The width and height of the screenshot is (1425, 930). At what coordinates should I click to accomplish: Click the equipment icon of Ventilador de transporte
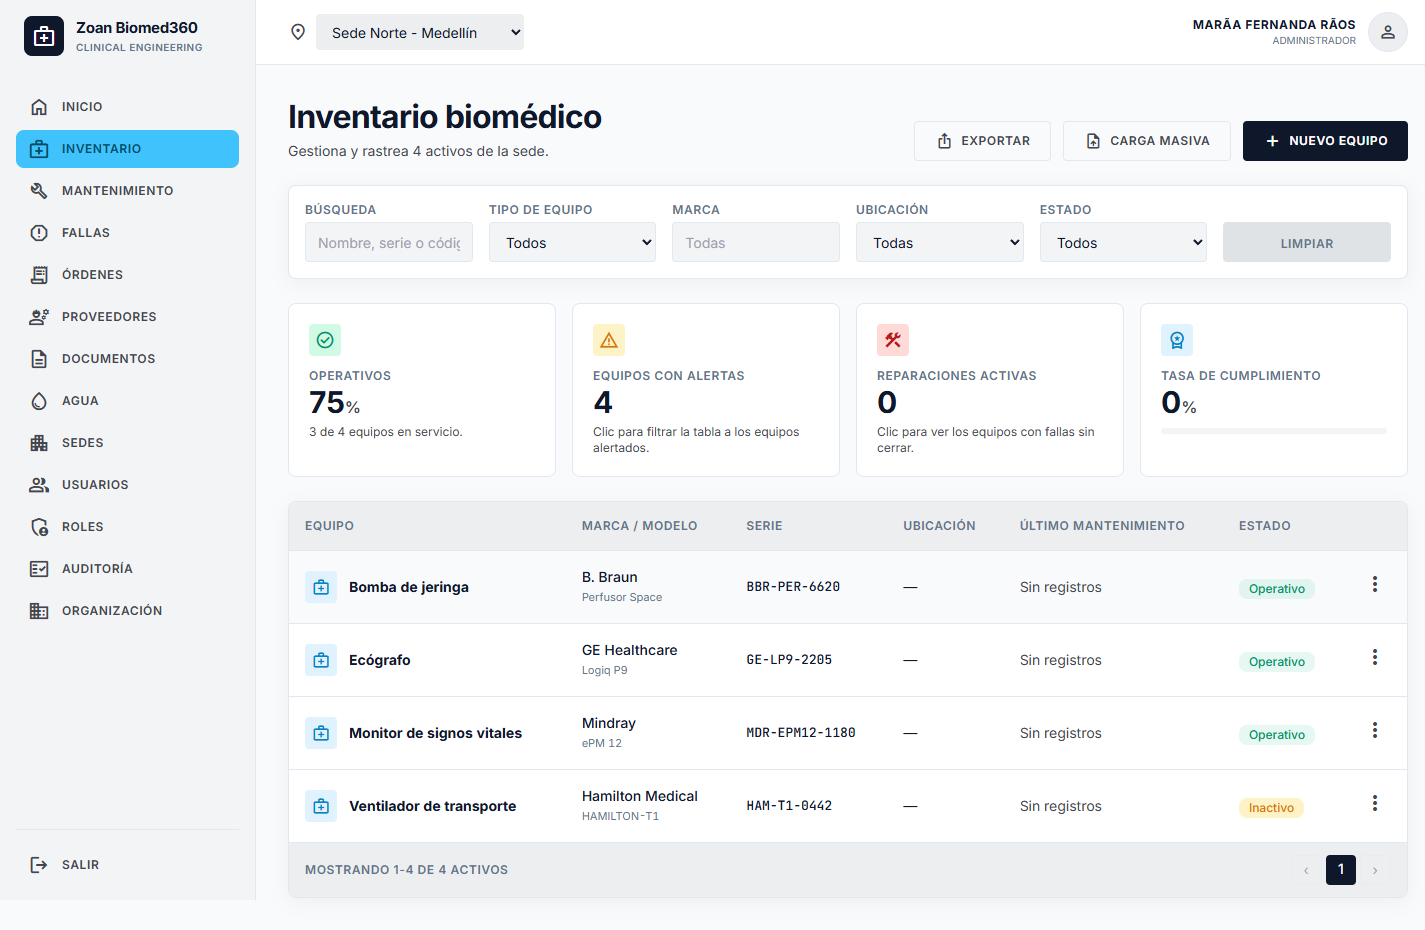(321, 806)
